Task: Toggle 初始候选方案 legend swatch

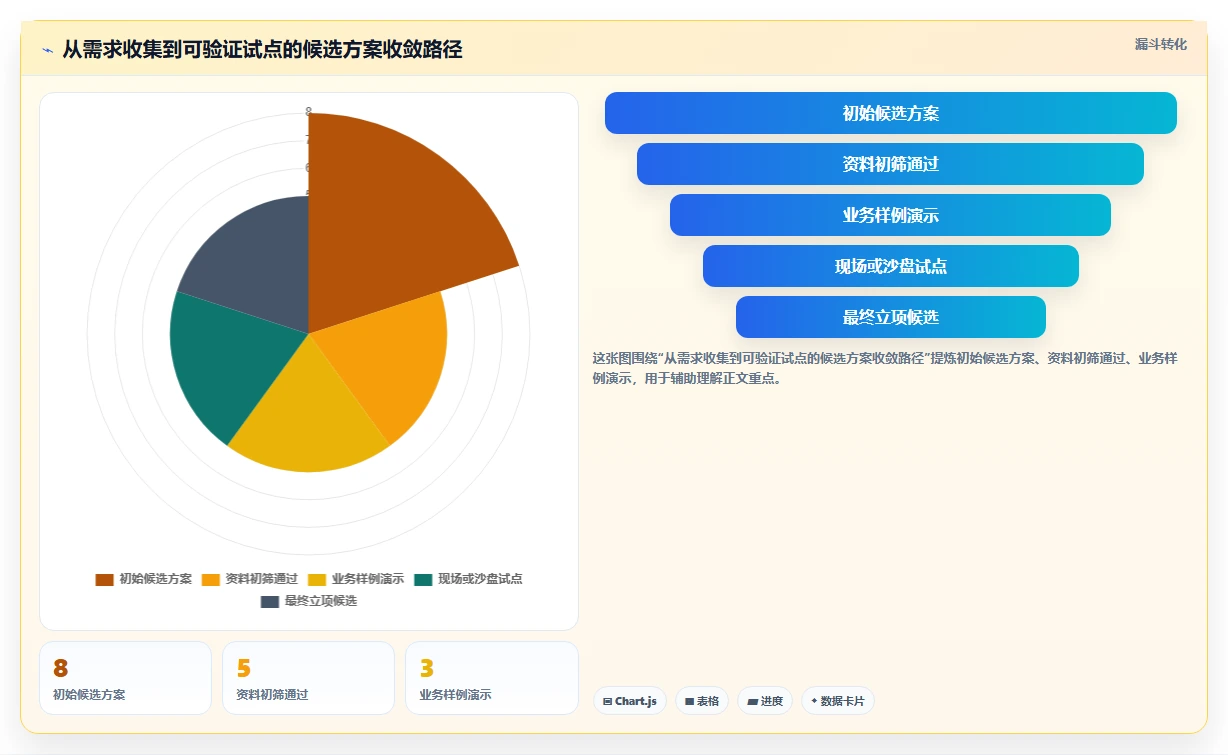Action: (104, 579)
